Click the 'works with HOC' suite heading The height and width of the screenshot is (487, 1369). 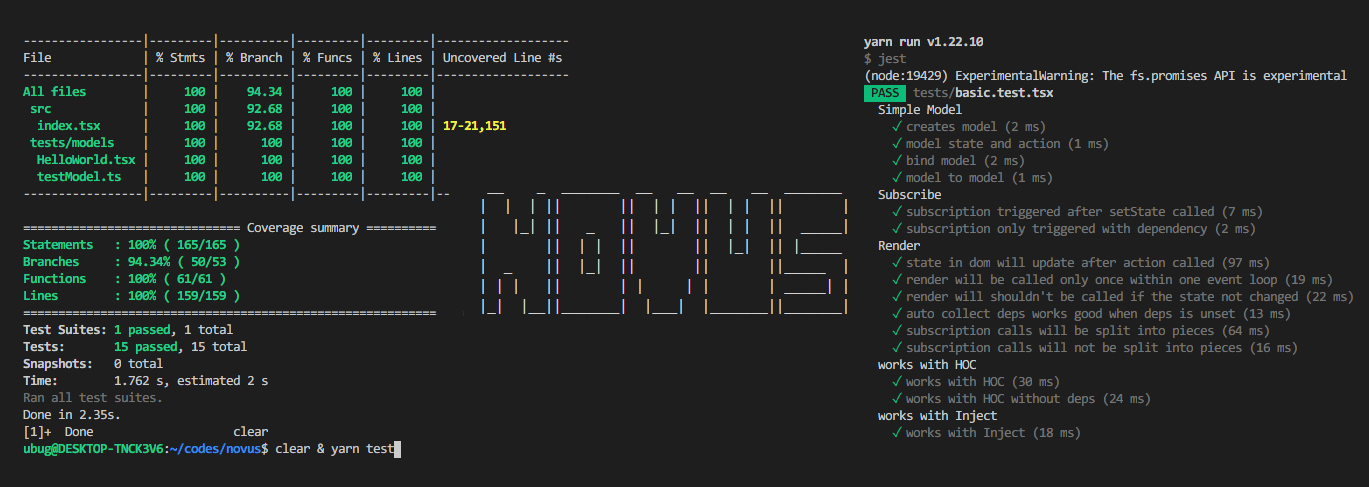tap(927, 365)
